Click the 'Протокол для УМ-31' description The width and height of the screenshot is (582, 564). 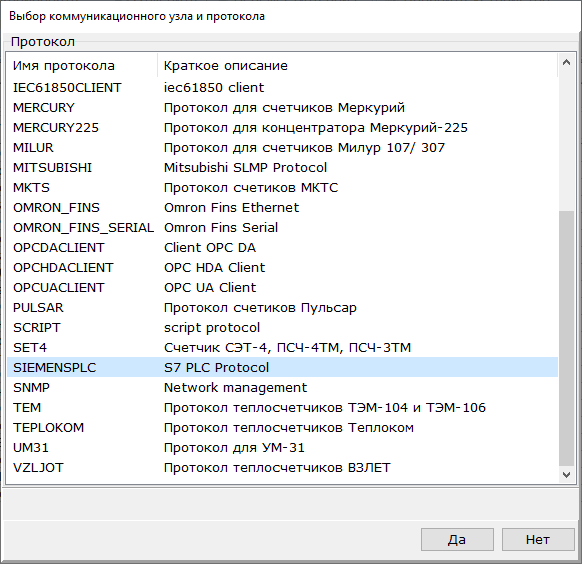(234, 448)
